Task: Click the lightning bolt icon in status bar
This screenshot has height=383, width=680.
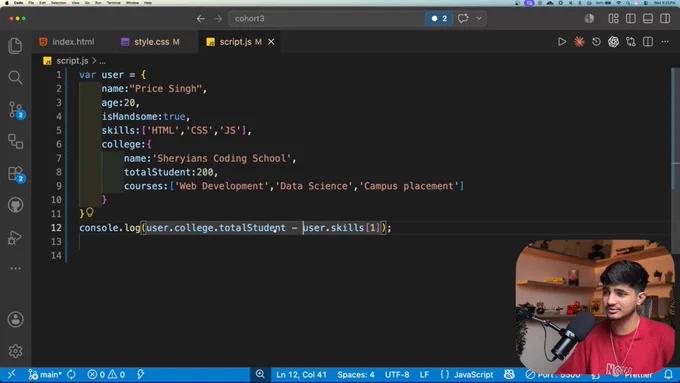Action: tap(140, 374)
